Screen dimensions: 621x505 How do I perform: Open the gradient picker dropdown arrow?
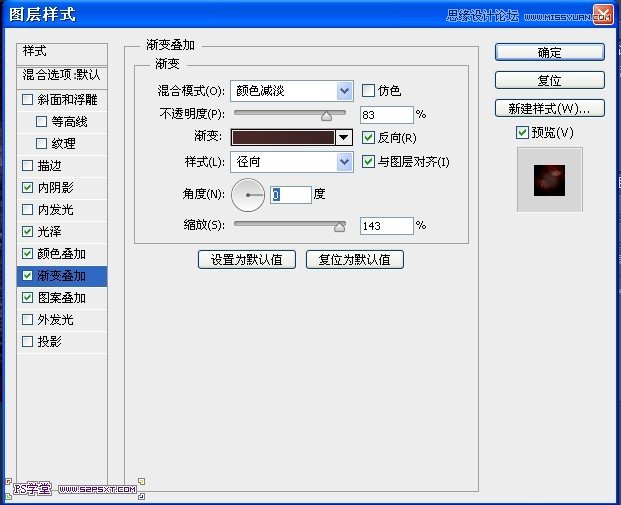pos(344,137)
